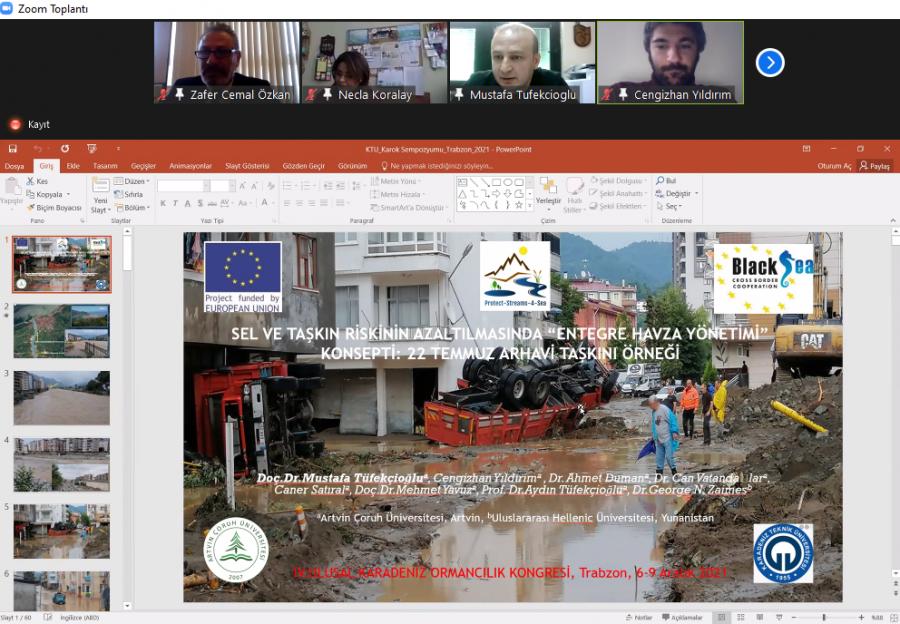The width and height of the screenshot is (900, 624).
Task: Find text using the Bul magnifier
Action: 666,181
